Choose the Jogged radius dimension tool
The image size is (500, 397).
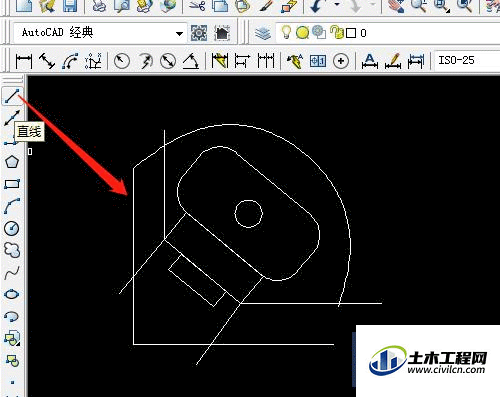coord(145,61)
